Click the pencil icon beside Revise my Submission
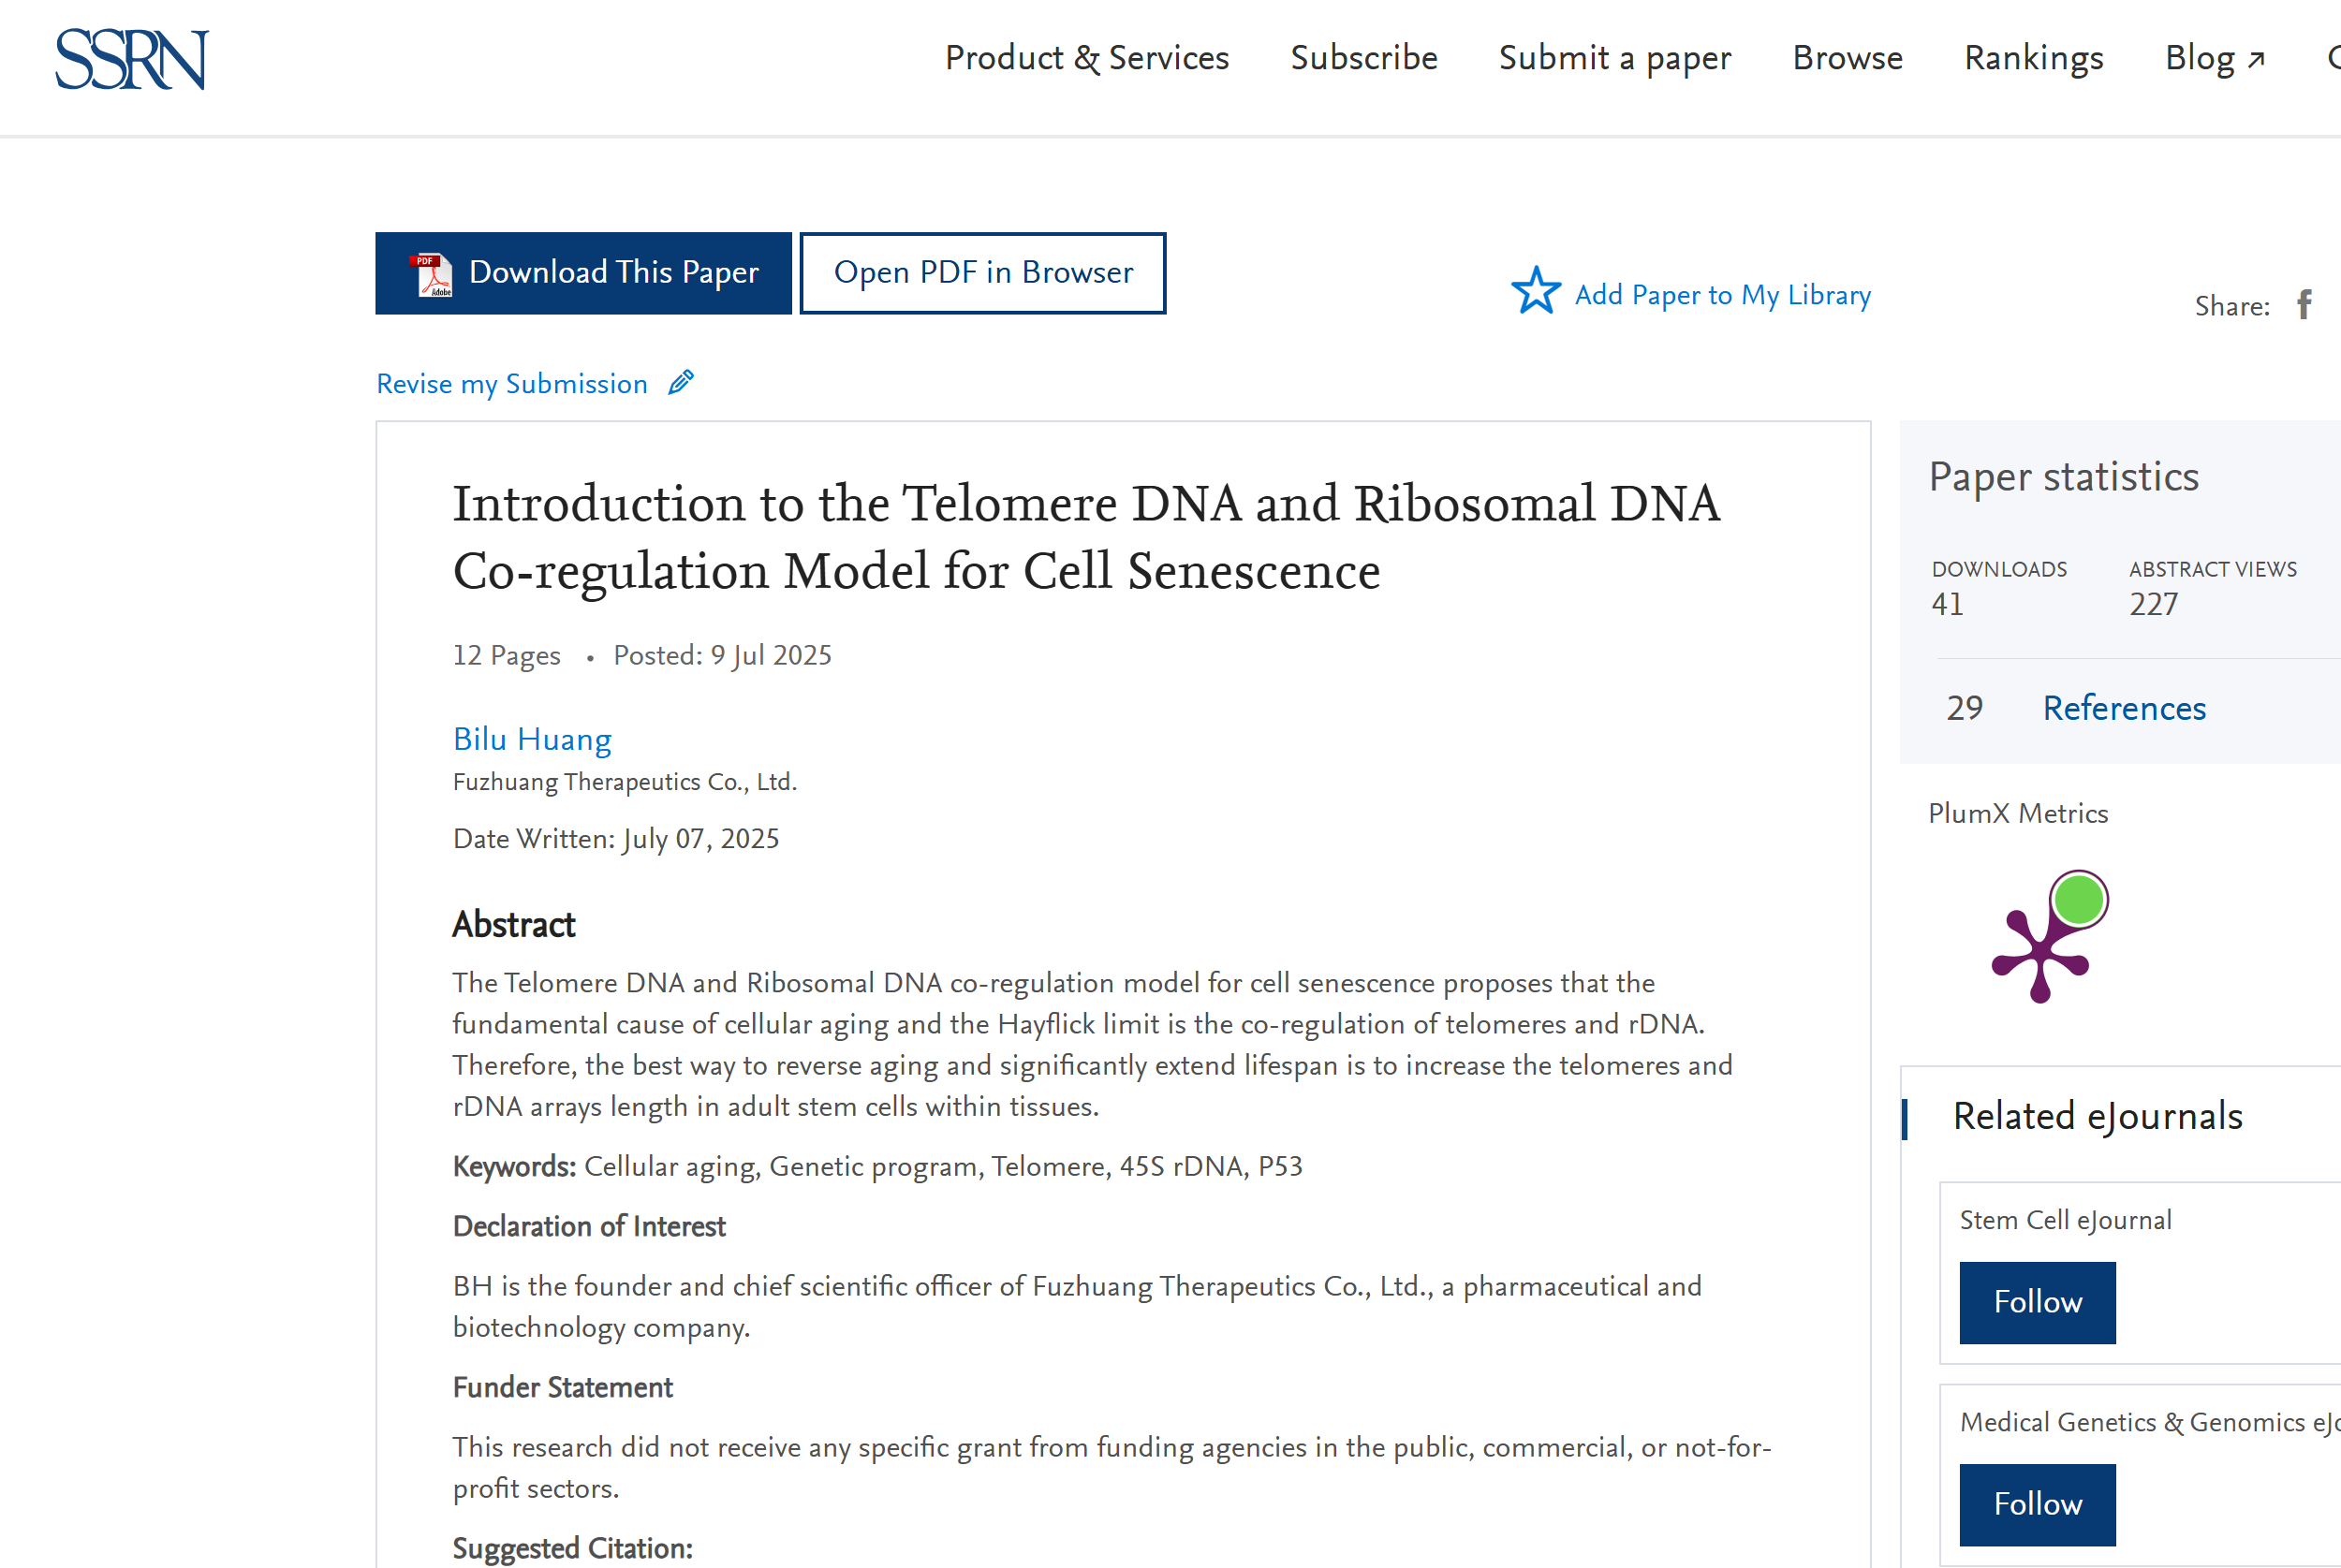 point(681,382)
